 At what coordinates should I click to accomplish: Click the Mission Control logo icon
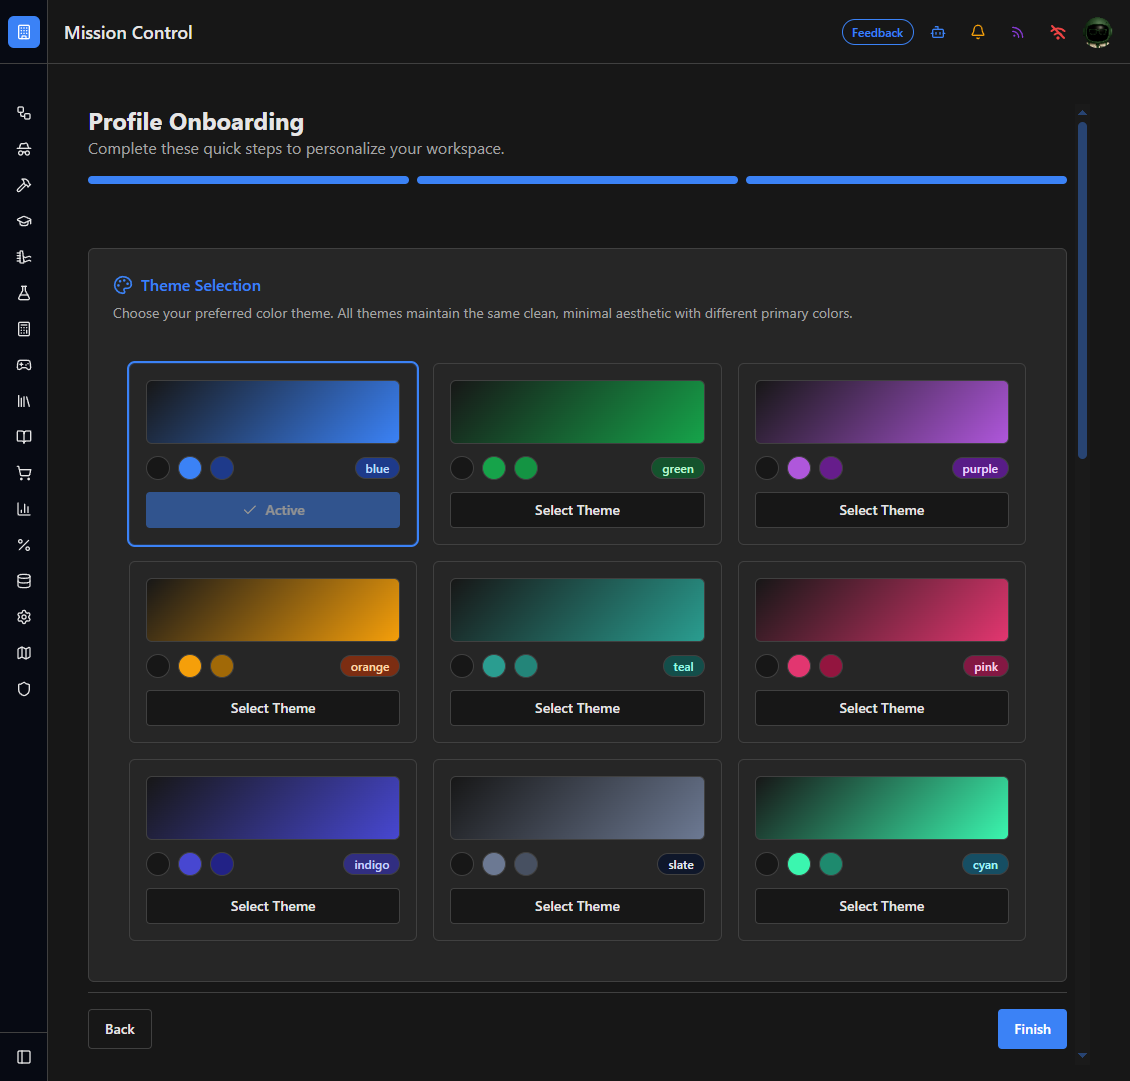click(24, 32)
